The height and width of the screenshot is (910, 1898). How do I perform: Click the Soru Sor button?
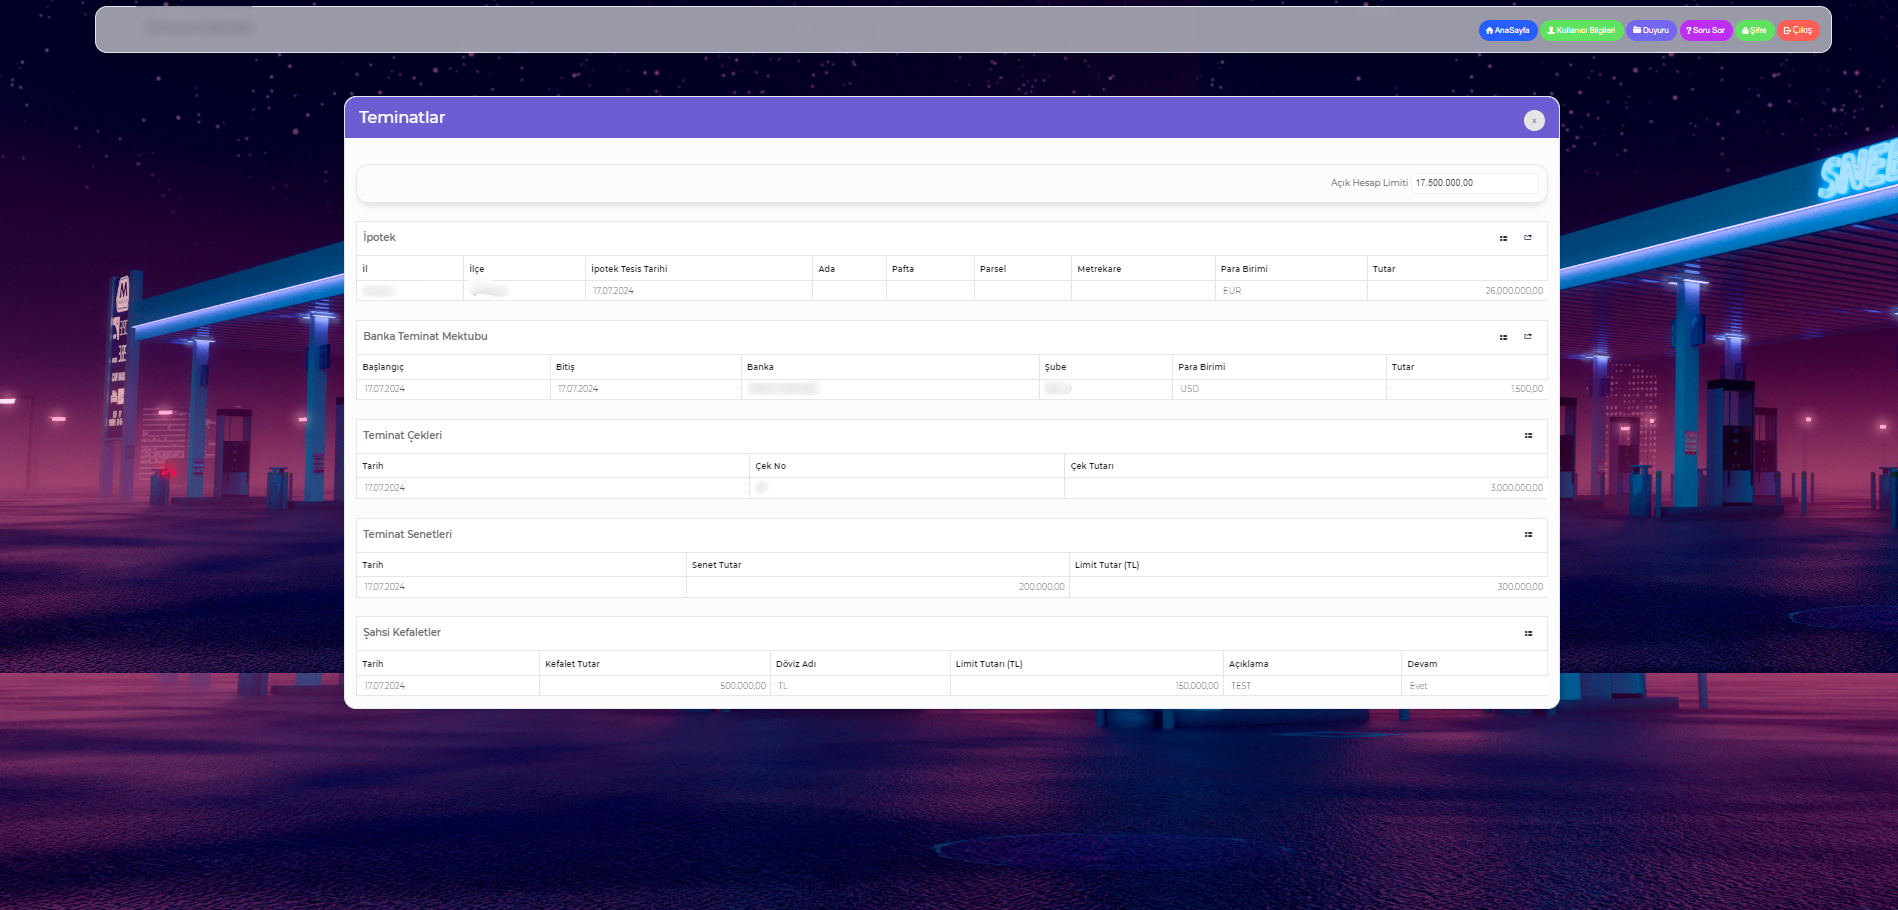click(1706, 31)
